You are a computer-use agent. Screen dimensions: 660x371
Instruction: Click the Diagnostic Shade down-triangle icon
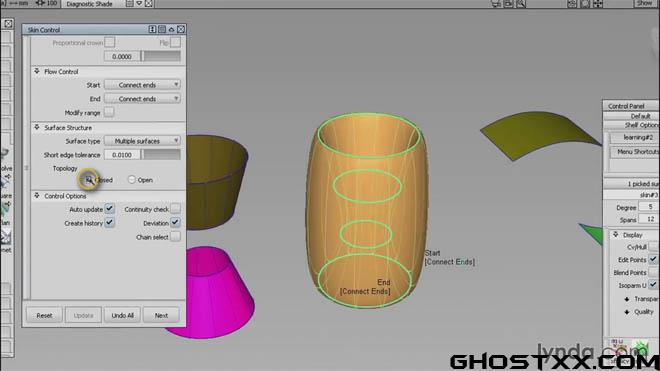click(139, 4)
